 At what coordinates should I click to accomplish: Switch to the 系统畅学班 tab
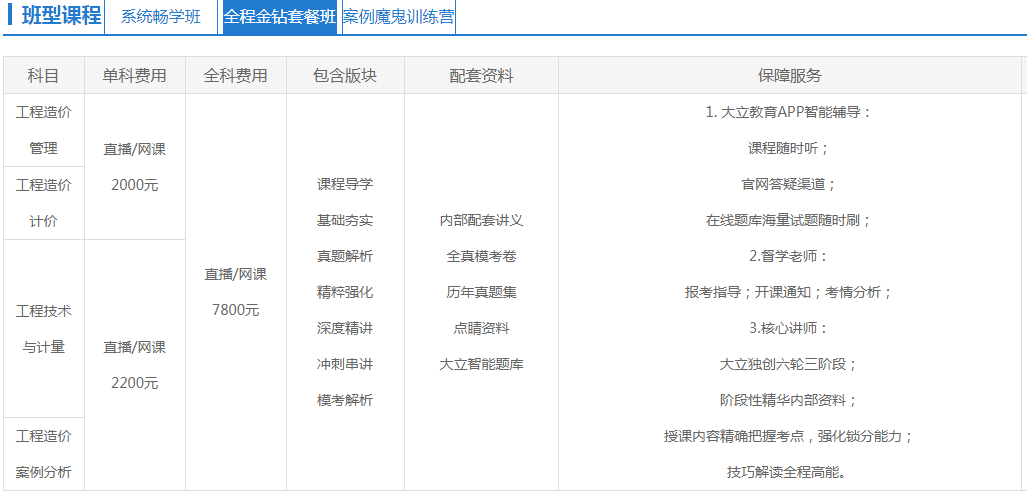click(161, 17)
